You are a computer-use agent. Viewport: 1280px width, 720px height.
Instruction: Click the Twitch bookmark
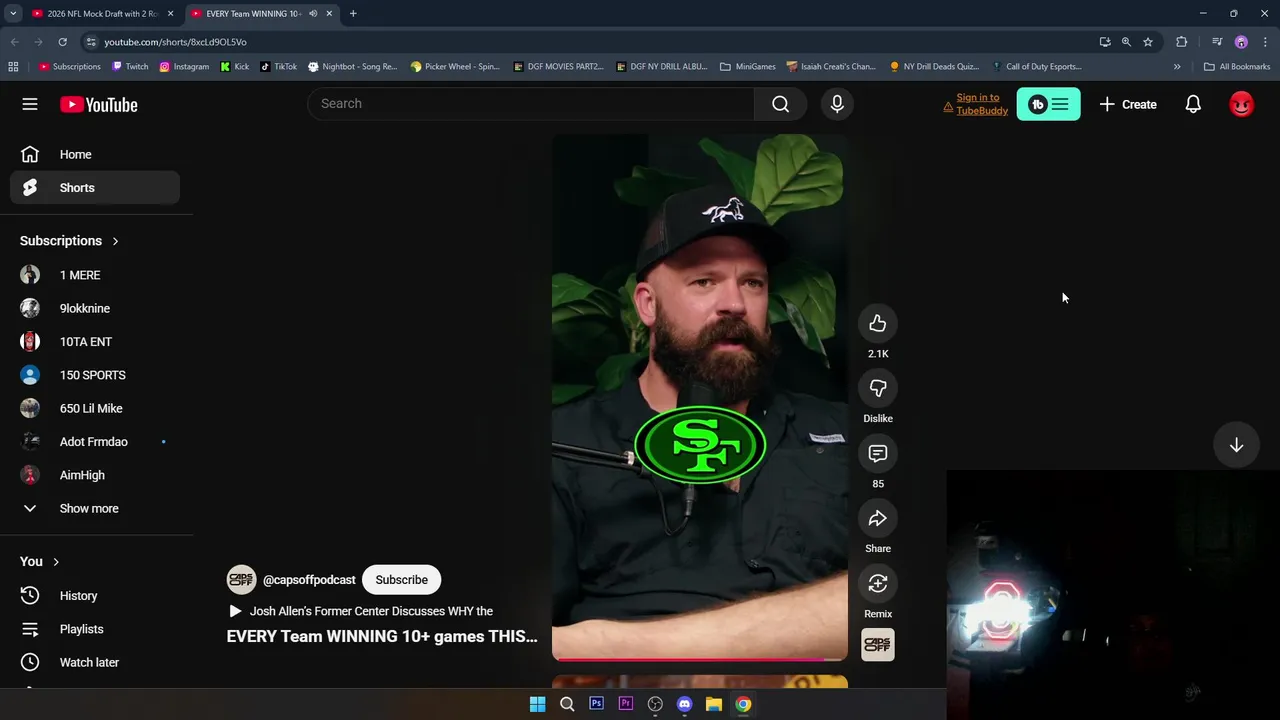click(130, 67)
